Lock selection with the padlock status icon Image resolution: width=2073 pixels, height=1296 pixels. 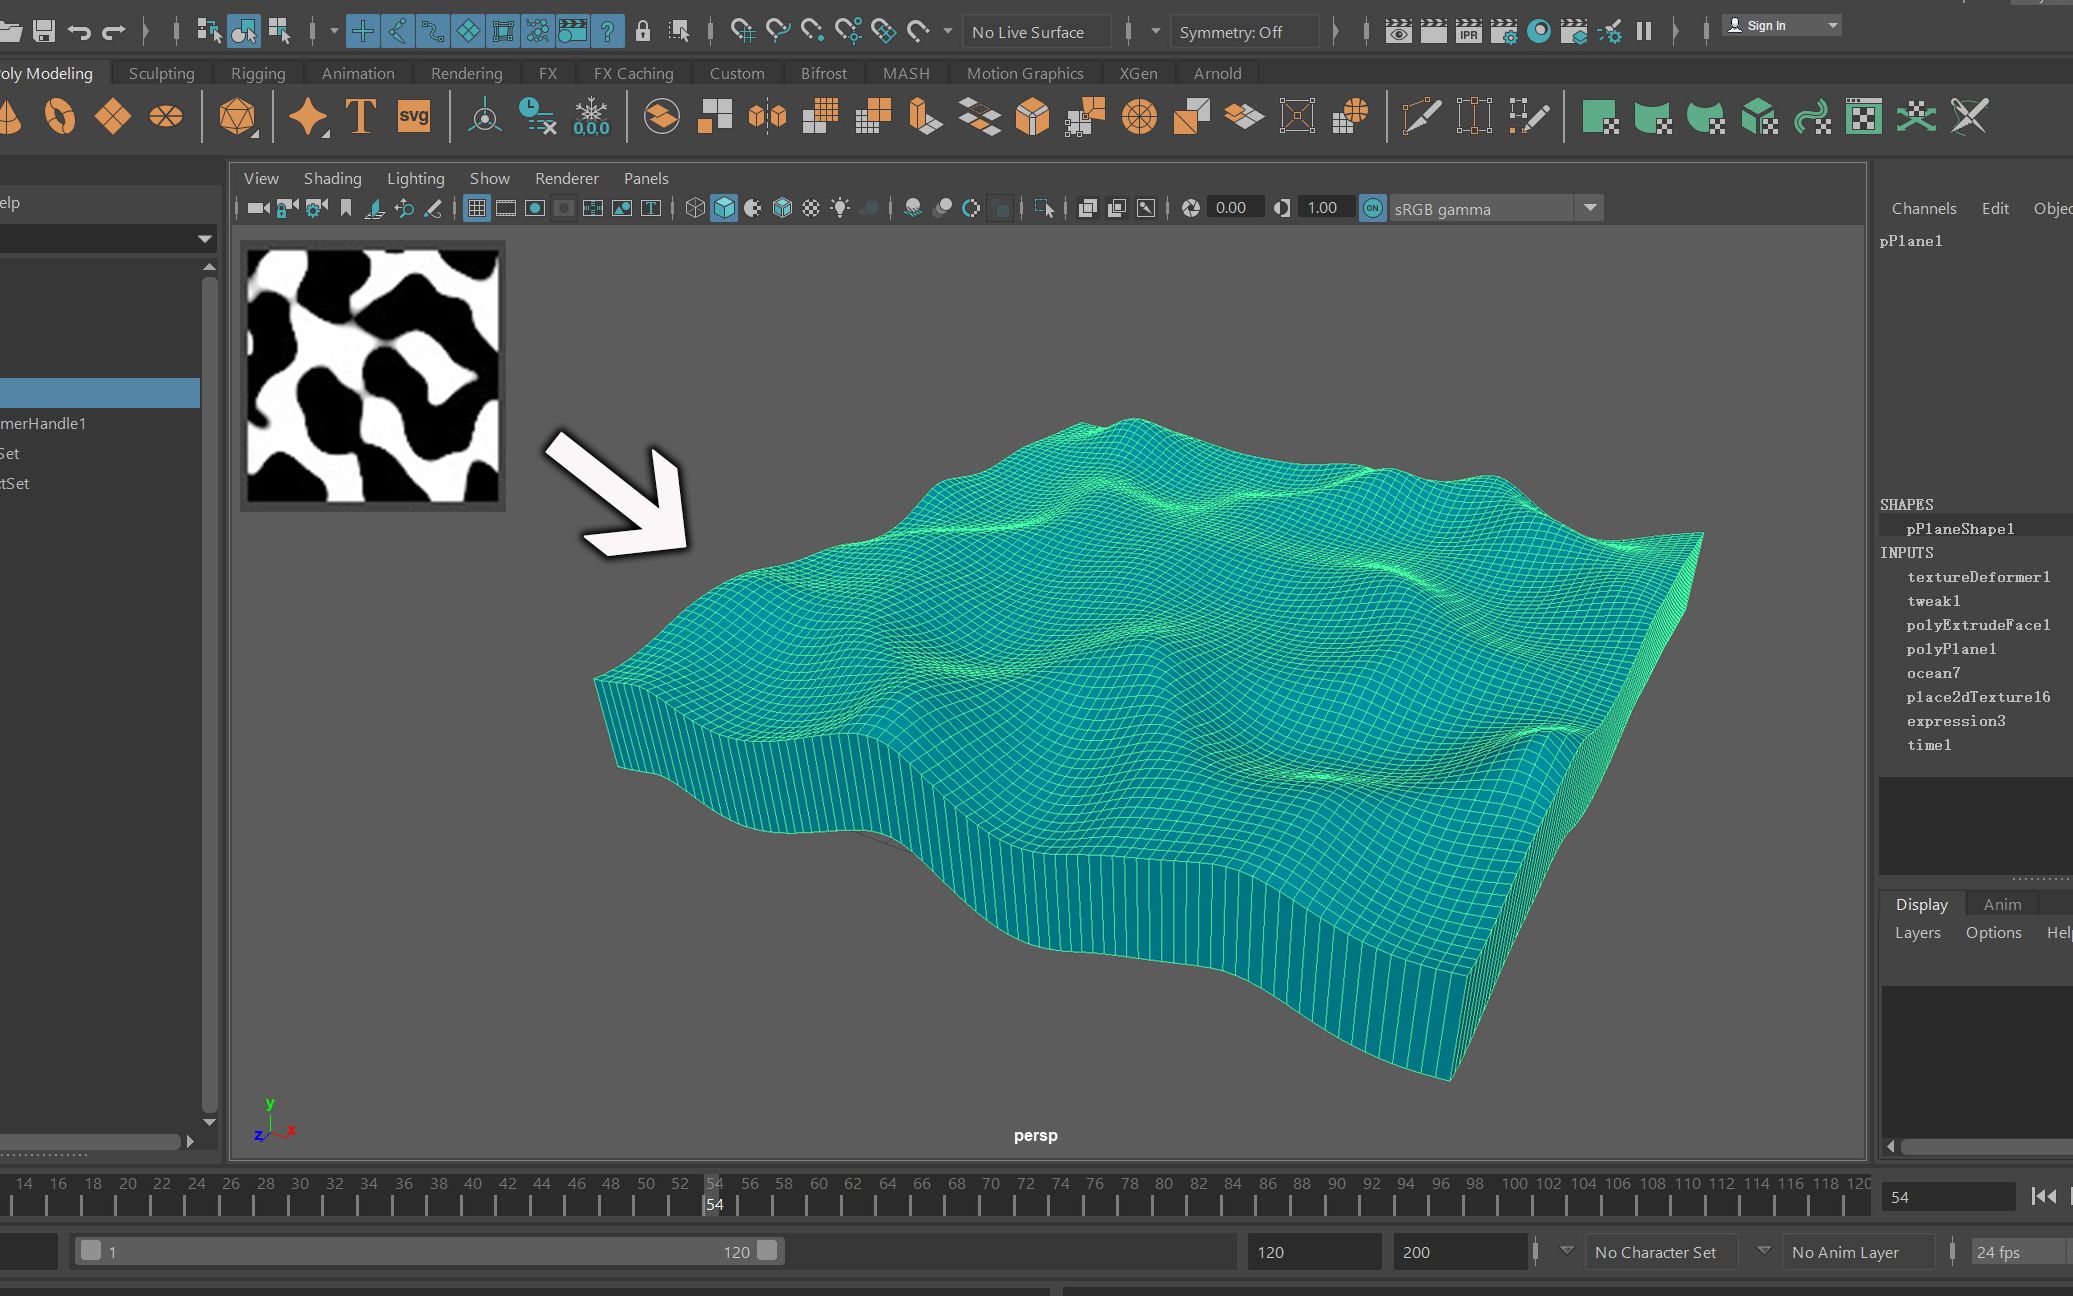tap(643, 31)
